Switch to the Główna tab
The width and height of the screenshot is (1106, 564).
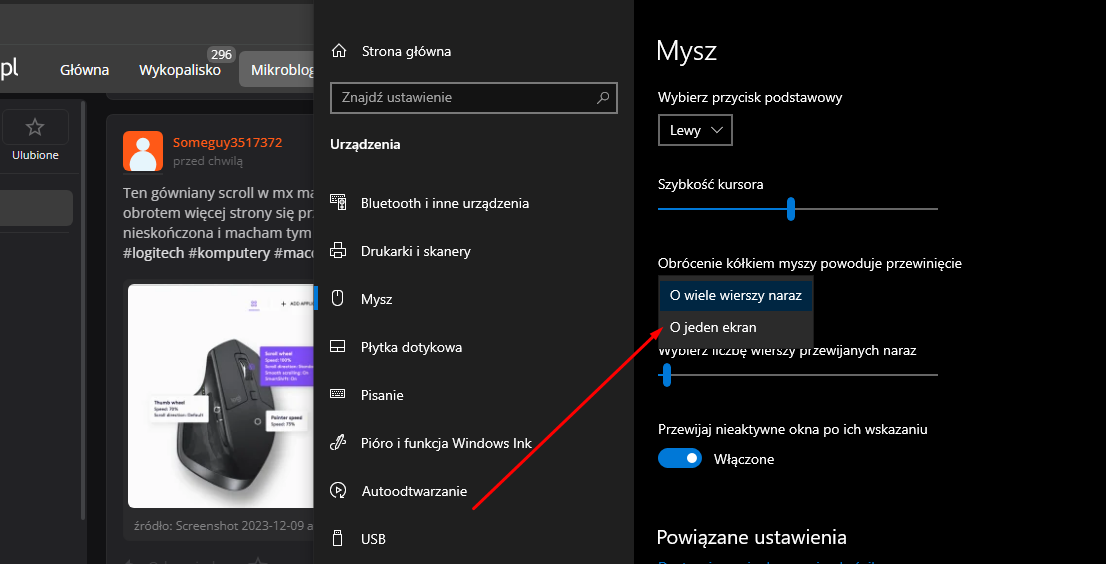(85, 70)
